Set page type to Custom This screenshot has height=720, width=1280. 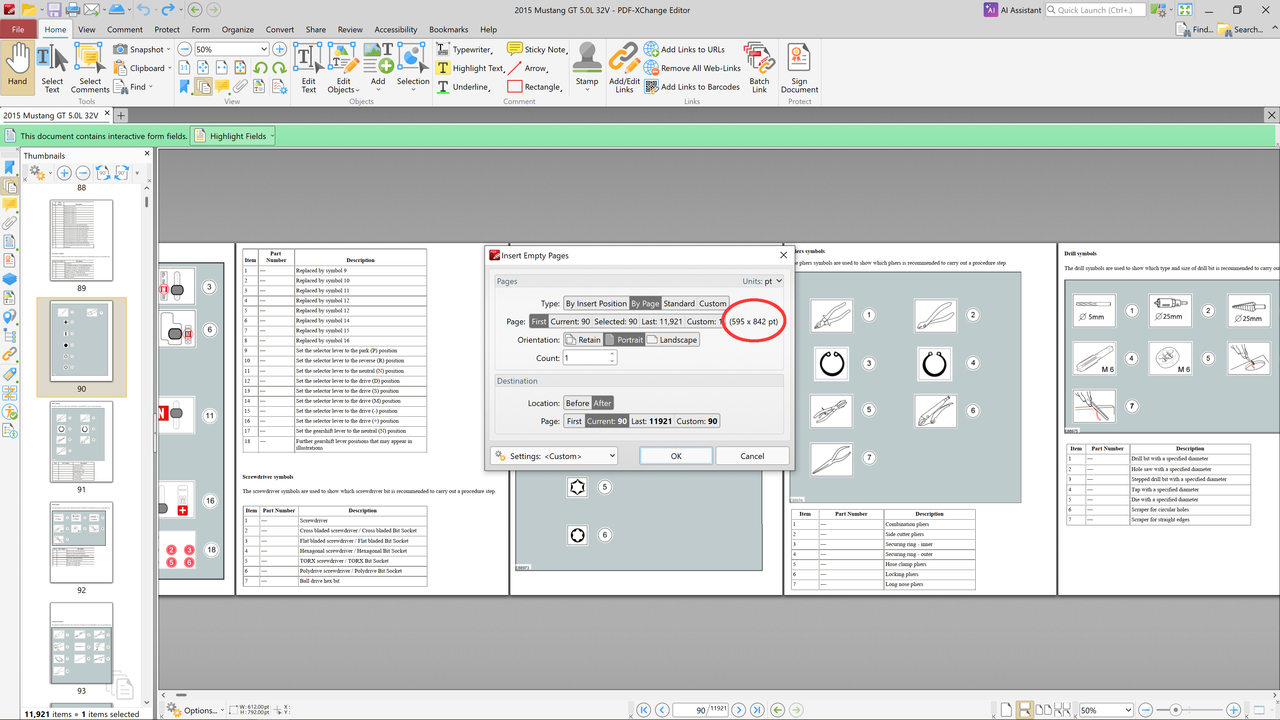point(713,303)
